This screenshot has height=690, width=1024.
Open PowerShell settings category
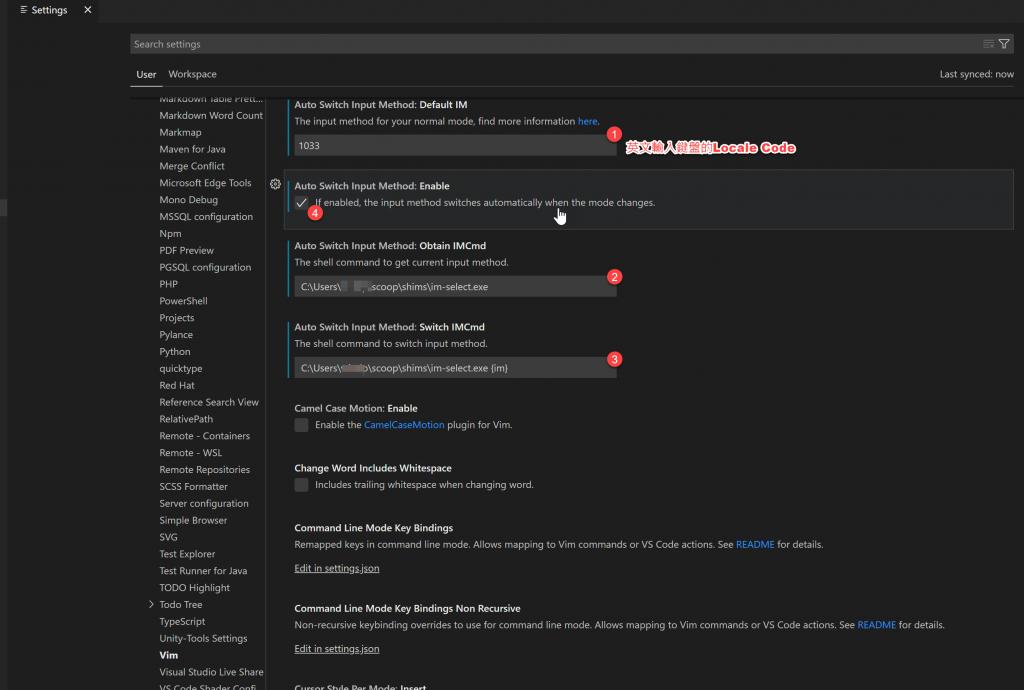point(184,302)
